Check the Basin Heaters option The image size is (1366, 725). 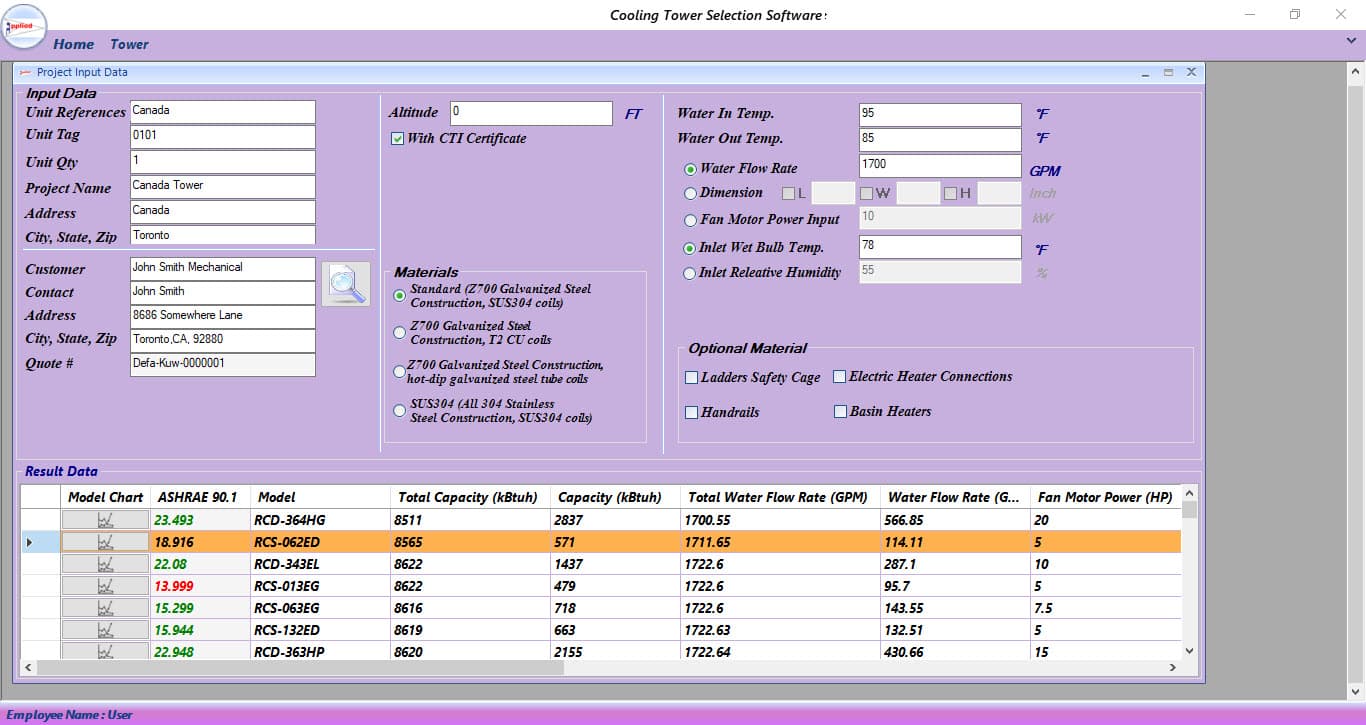point(840,412)
